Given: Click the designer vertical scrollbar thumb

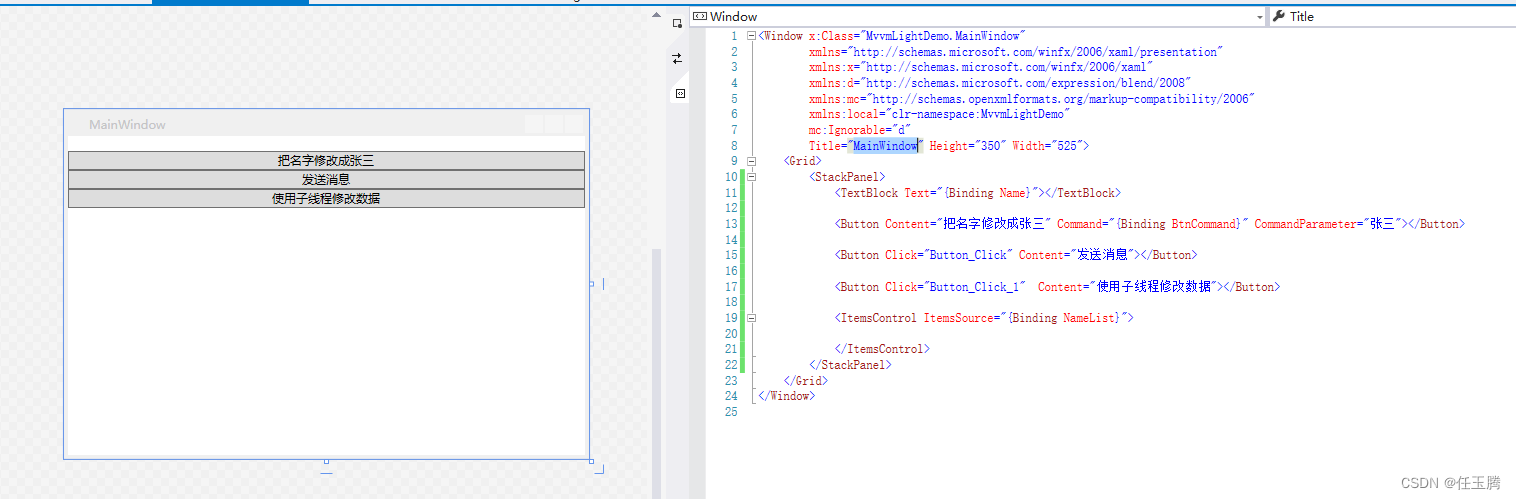Looking at the screenshot, I should coord(657,372).
